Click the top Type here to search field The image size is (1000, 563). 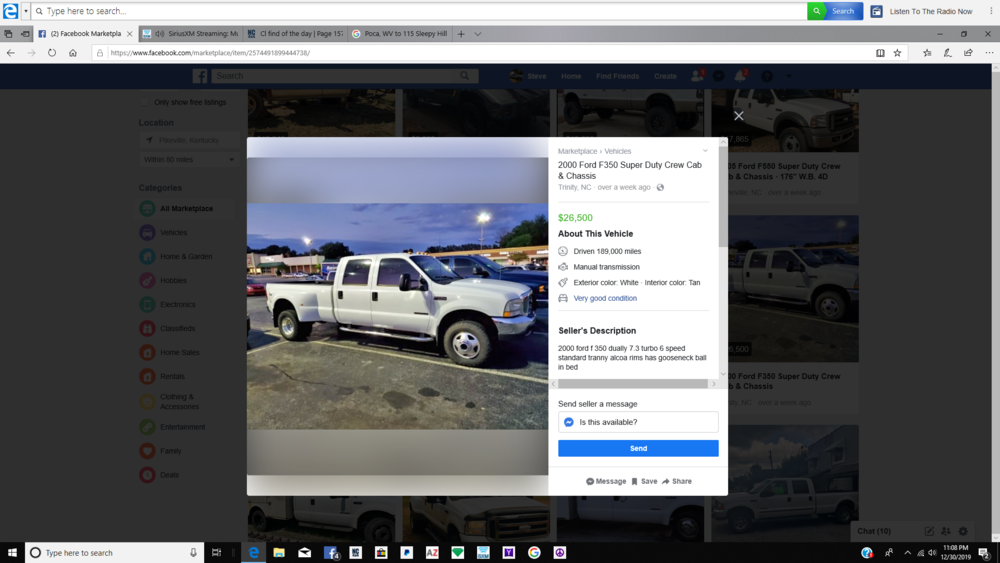420,11
